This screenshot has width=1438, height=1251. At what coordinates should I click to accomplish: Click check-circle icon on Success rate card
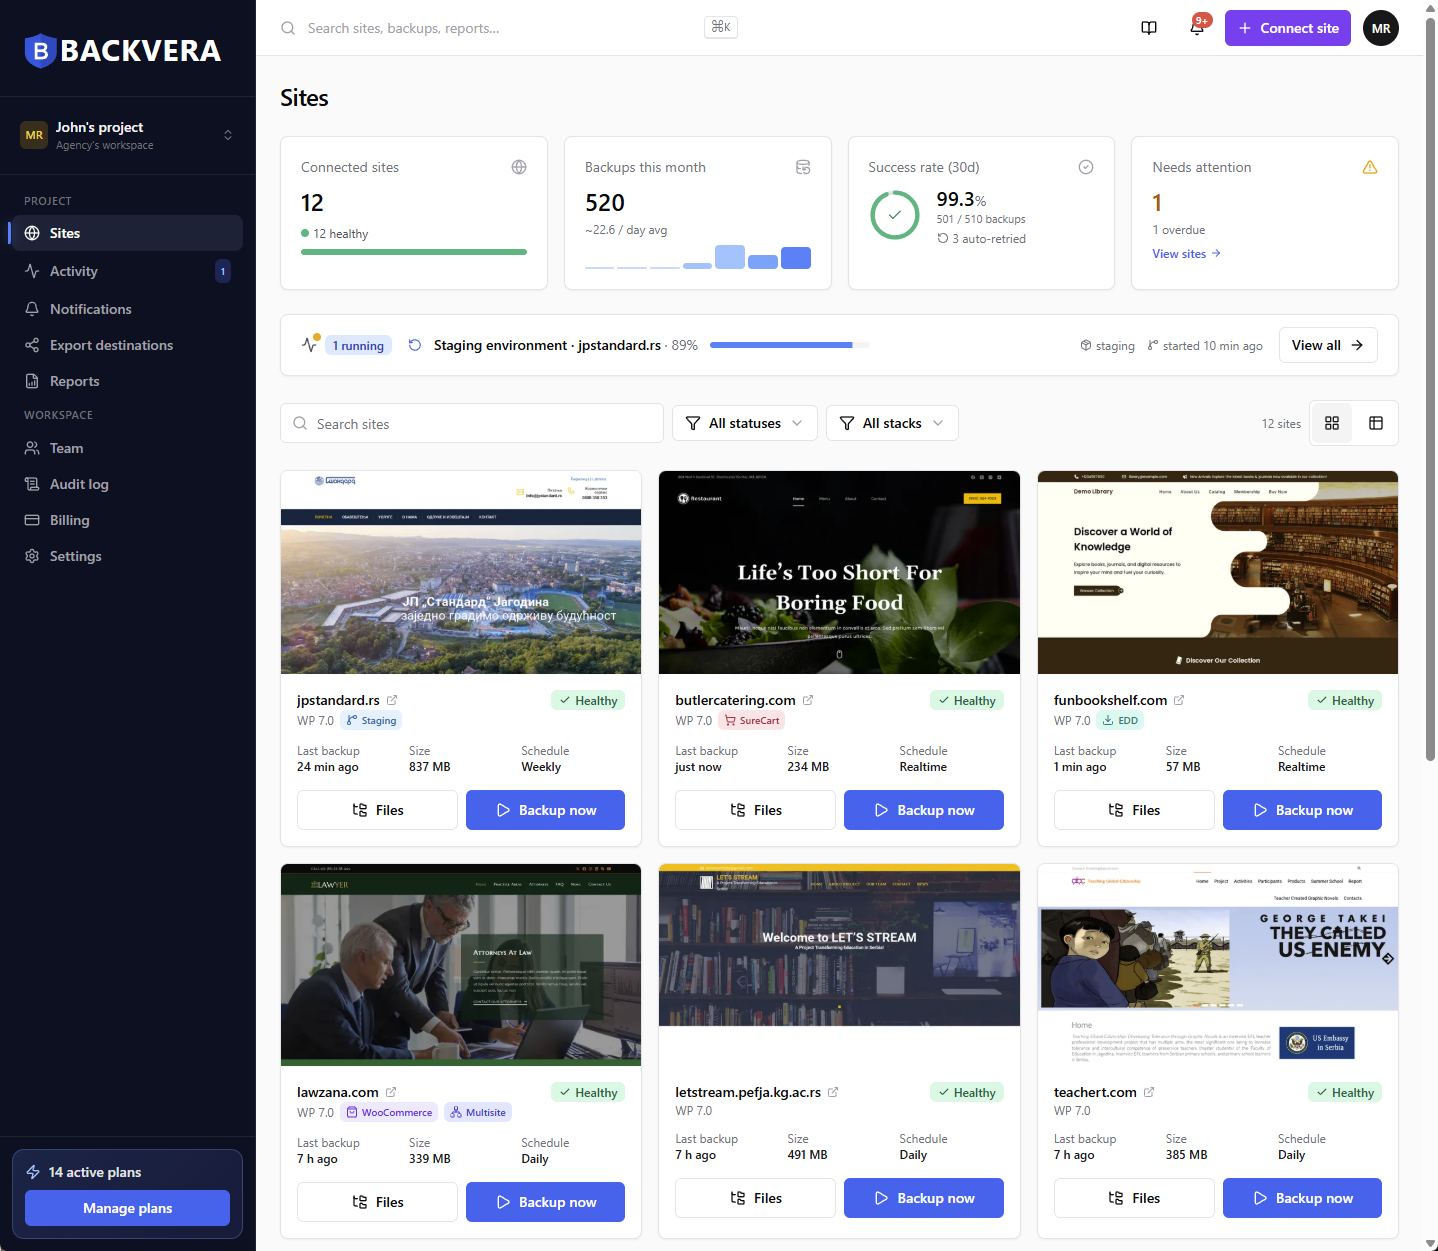point(1086,167)
